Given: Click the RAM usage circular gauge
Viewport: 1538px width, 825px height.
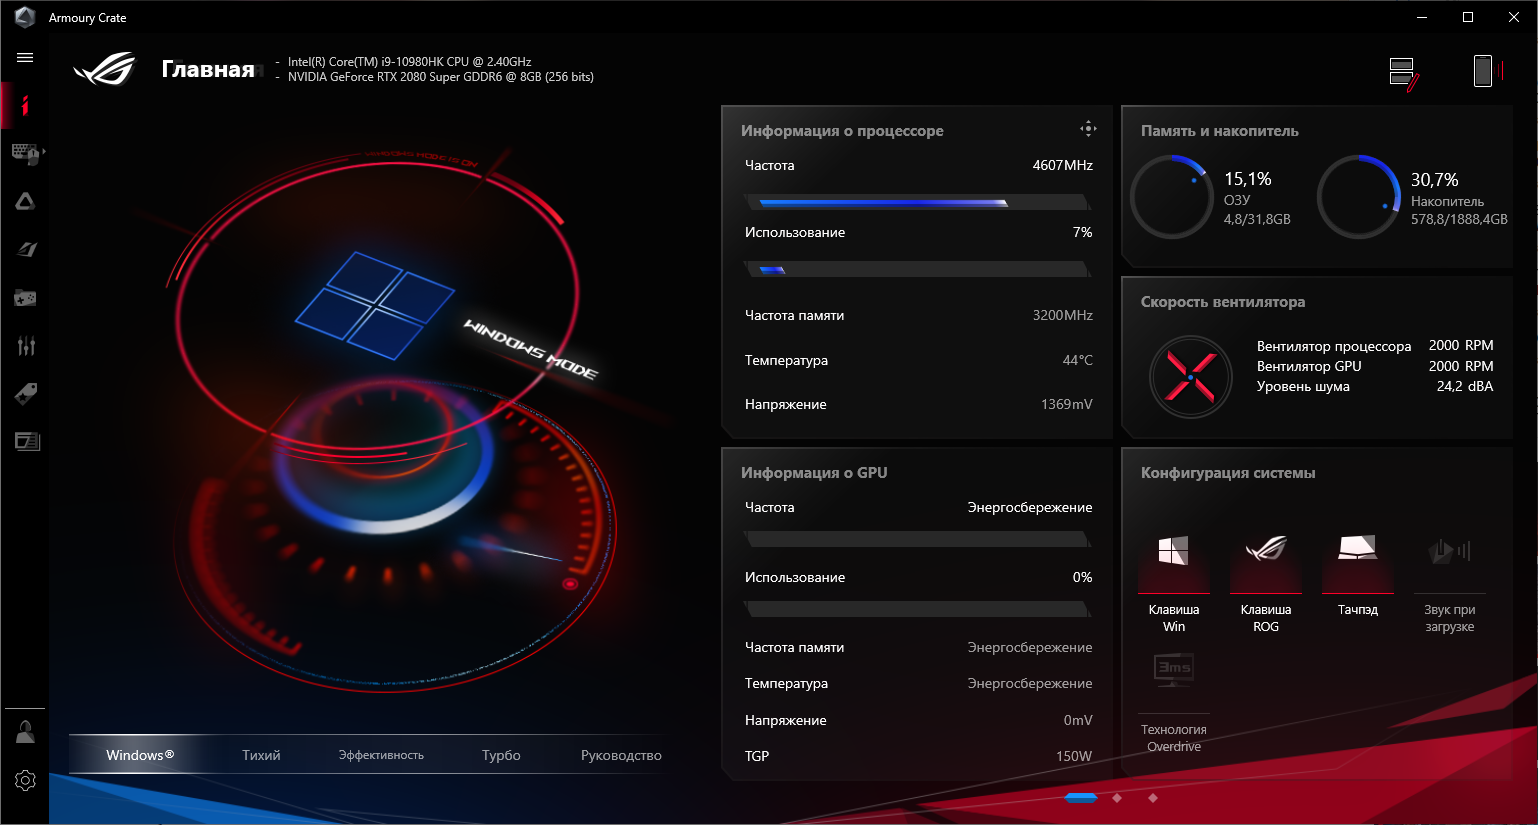Looking at the screenshot, I should click(x=1171, y=197).
